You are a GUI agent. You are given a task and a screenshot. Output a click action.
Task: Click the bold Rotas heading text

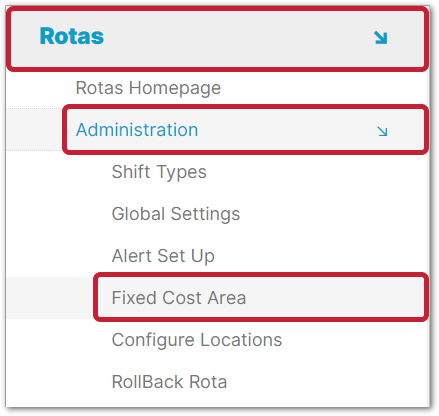pyautogui.click(x=72, y=36)
